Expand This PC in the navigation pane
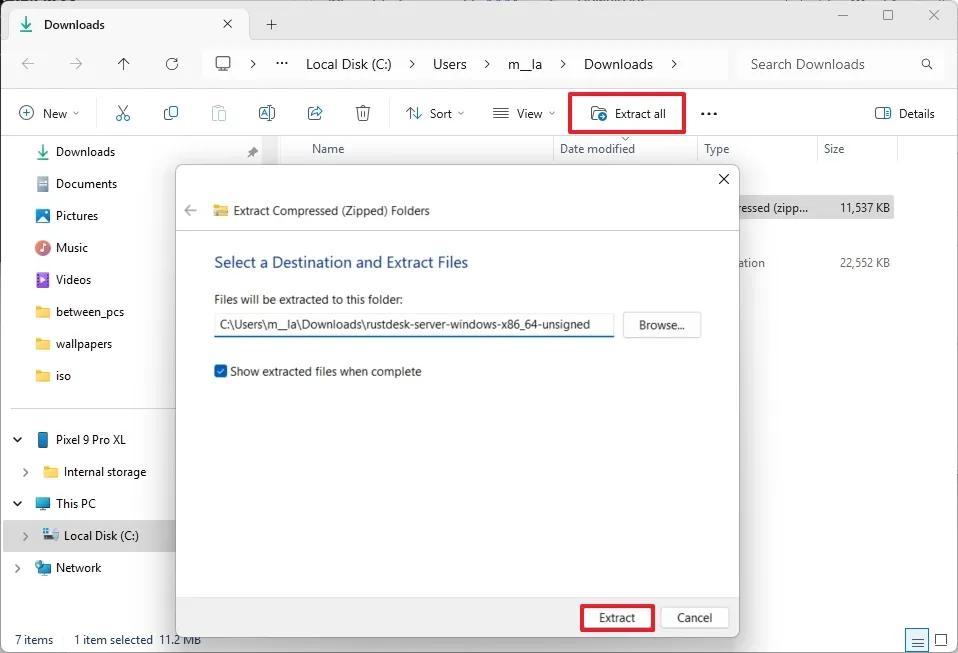This screenshot has height=653, width=958. 16,503
